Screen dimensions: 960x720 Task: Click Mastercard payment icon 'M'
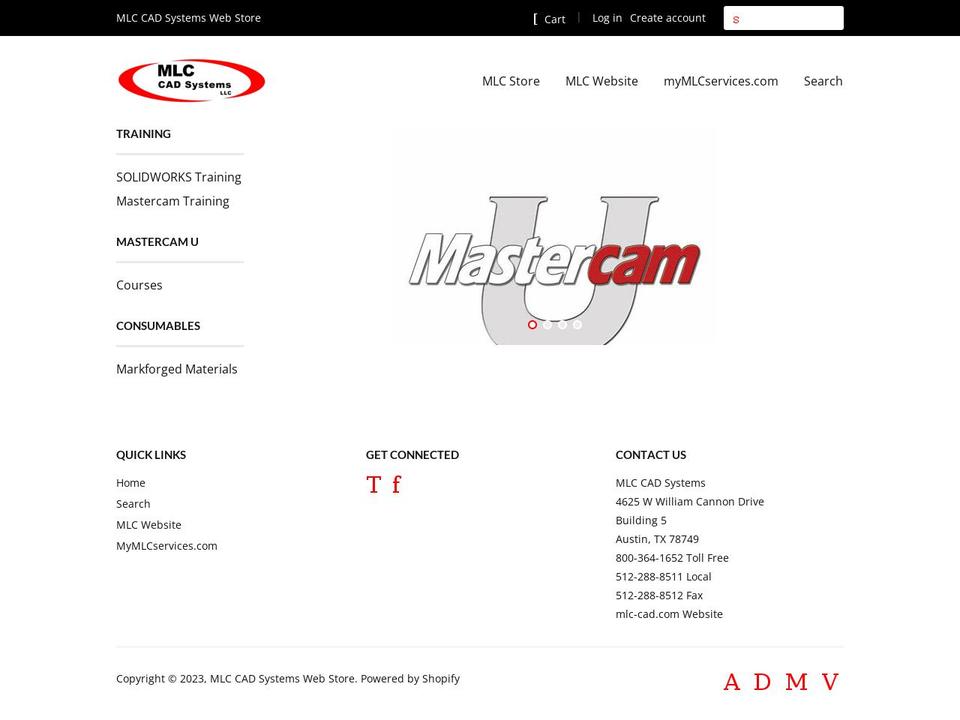(x=796, y=682)
